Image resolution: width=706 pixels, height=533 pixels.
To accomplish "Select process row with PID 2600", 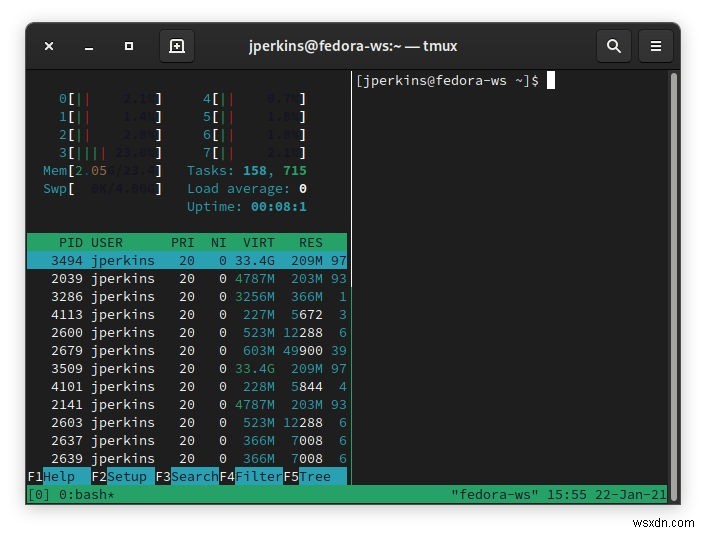I will [x=187, y=333].
